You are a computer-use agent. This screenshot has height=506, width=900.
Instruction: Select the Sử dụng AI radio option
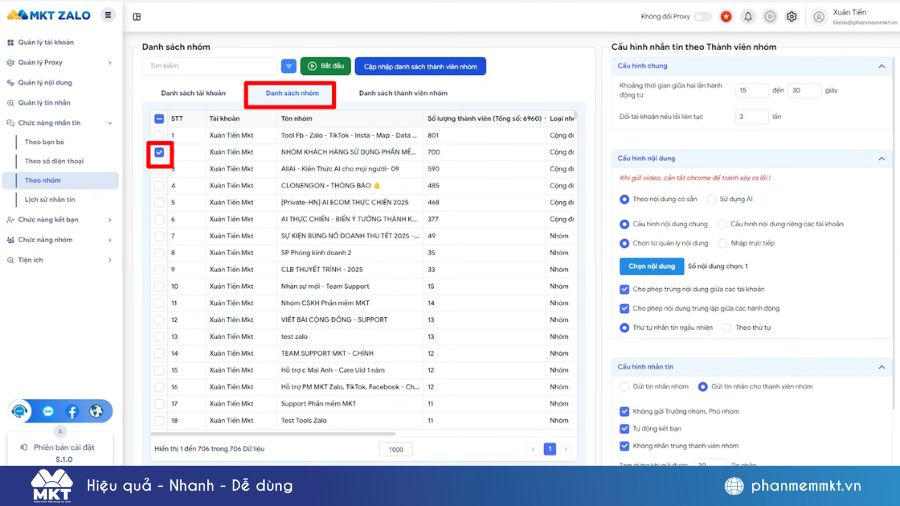coord(712,199)
